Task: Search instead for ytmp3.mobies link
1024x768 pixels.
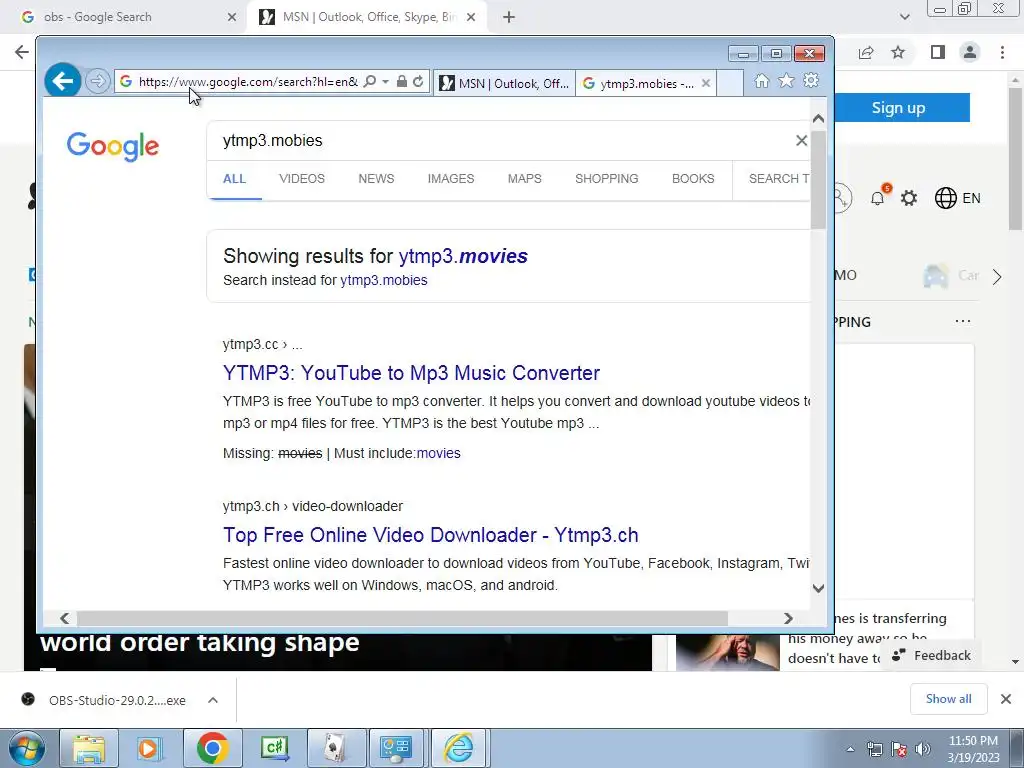Action: (x=383, y=280)
